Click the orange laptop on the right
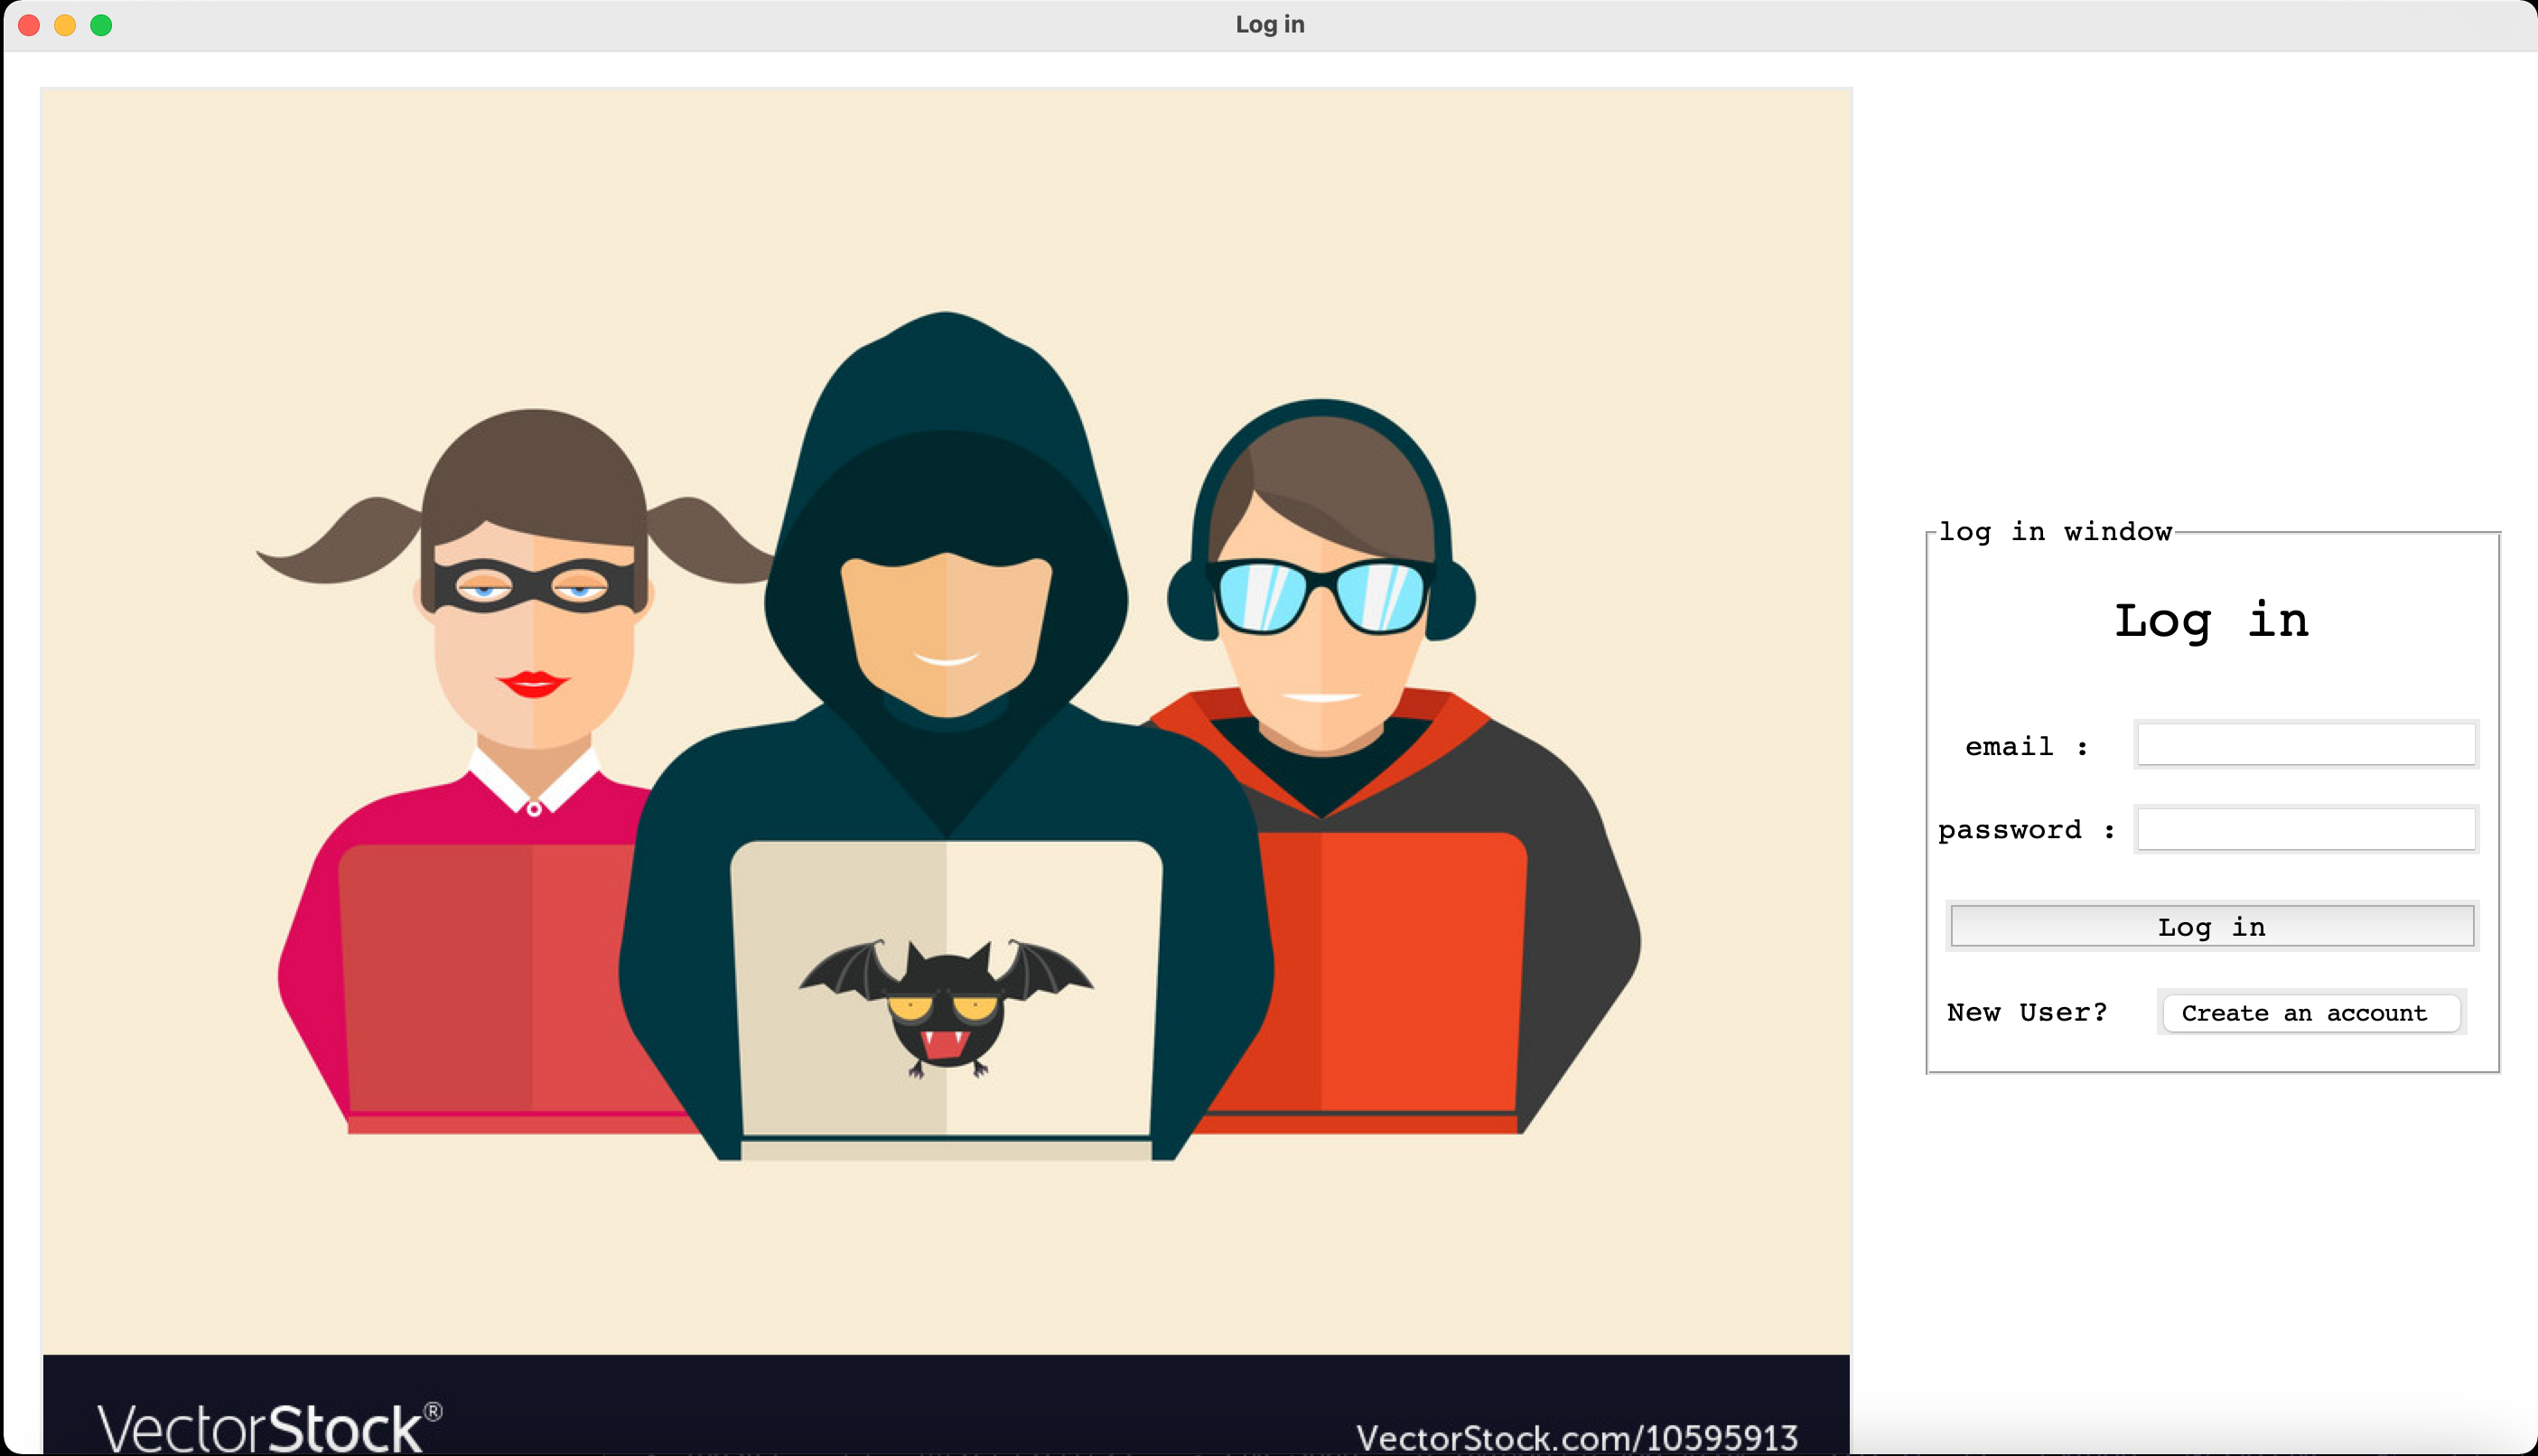 (x=1390, y=970)
